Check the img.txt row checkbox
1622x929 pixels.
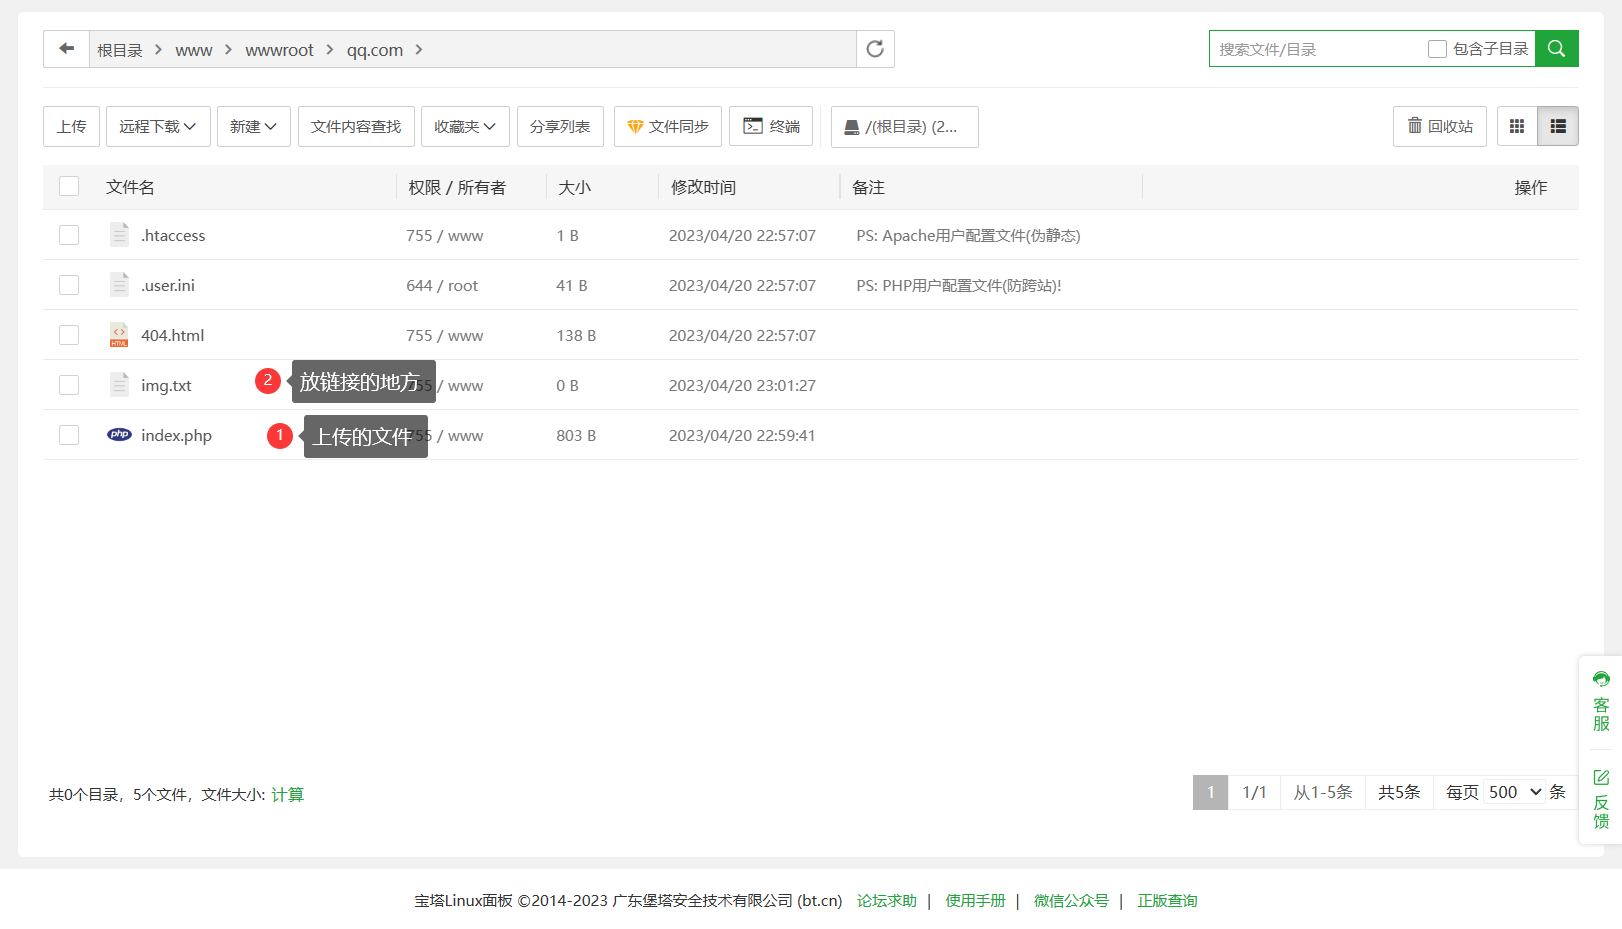pyautogui.click(x=69, y=385)
